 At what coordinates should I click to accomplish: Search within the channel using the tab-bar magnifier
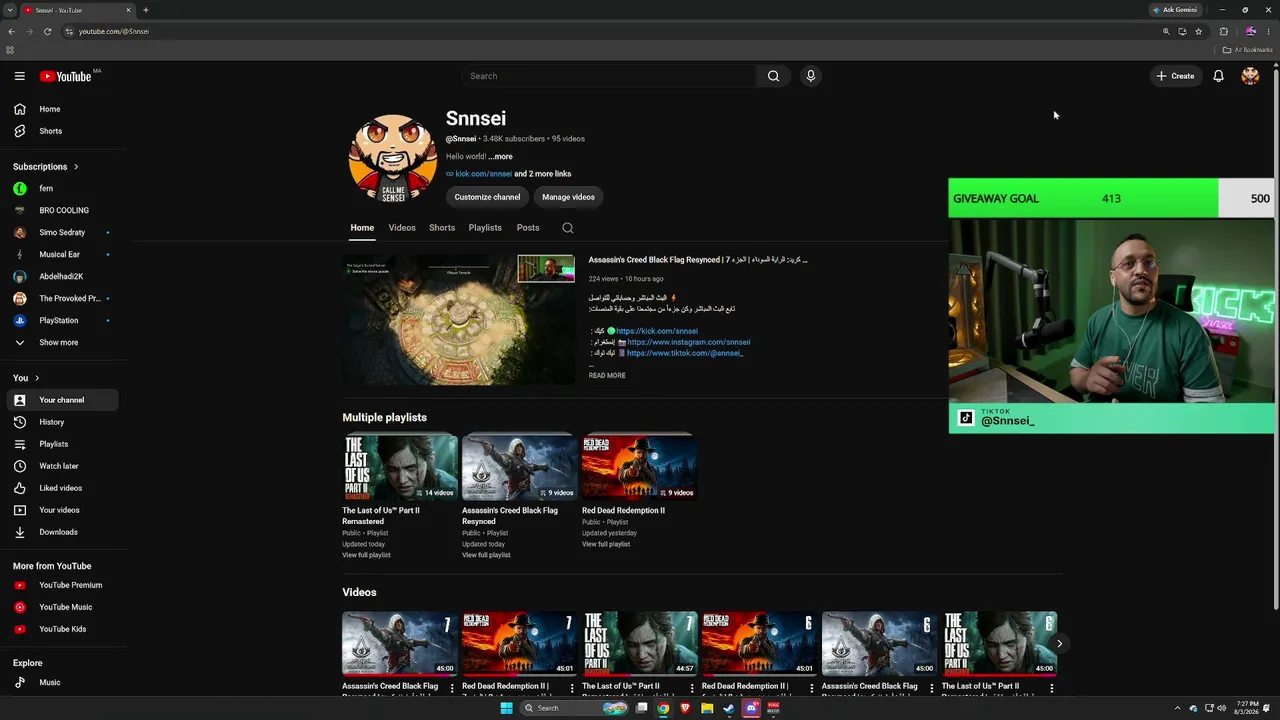(x=568, y=228)
